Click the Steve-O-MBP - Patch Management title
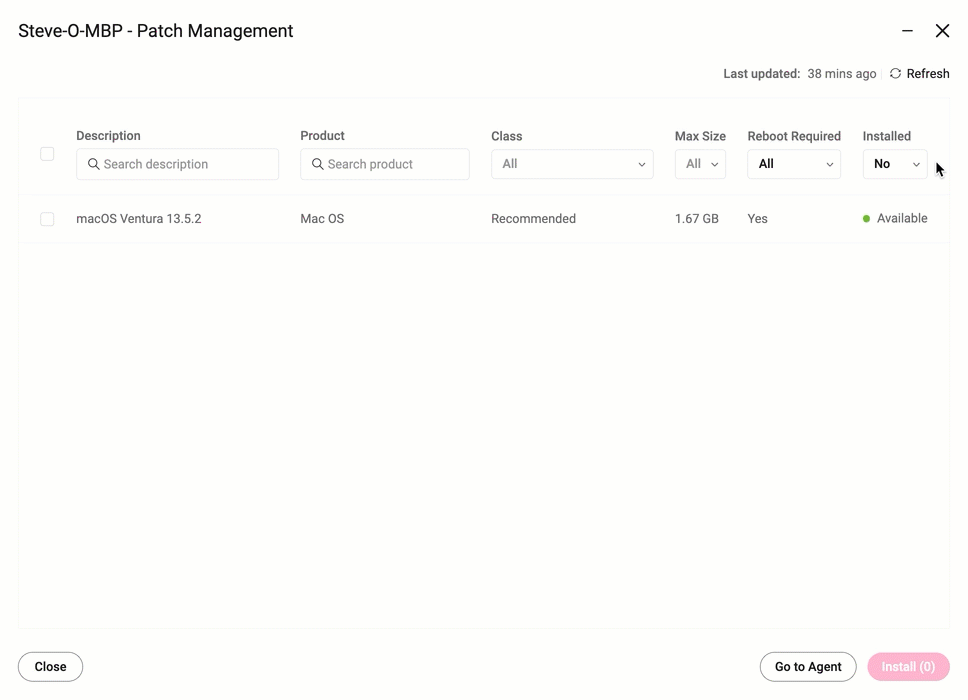 [x=156, y=31]
